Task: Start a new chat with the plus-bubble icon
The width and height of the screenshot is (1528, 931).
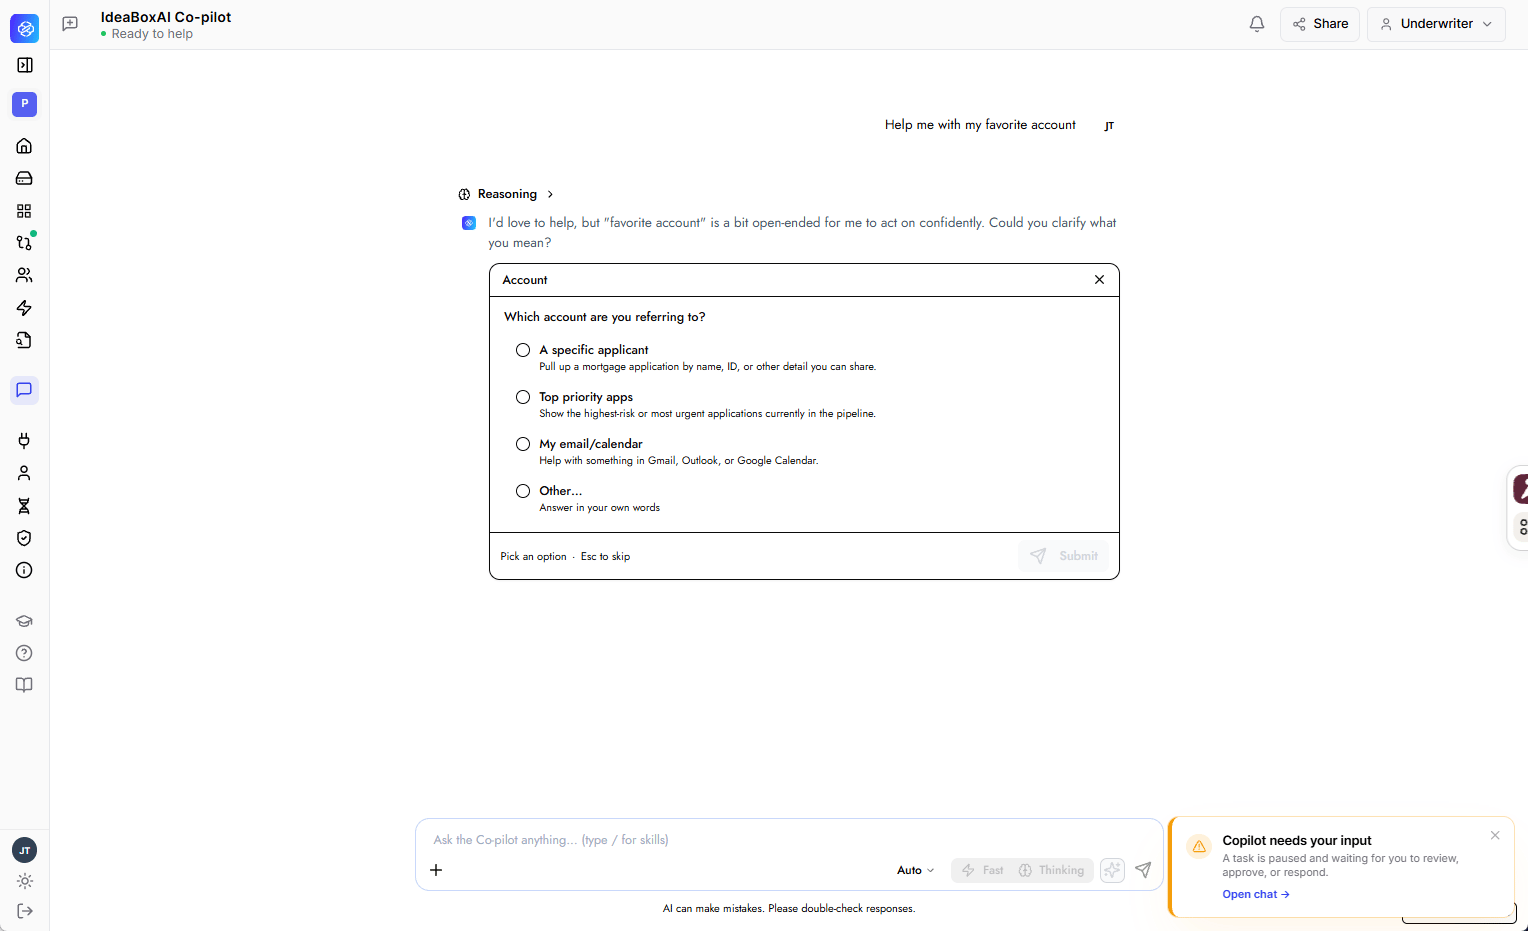Action: tap(70, 24)
